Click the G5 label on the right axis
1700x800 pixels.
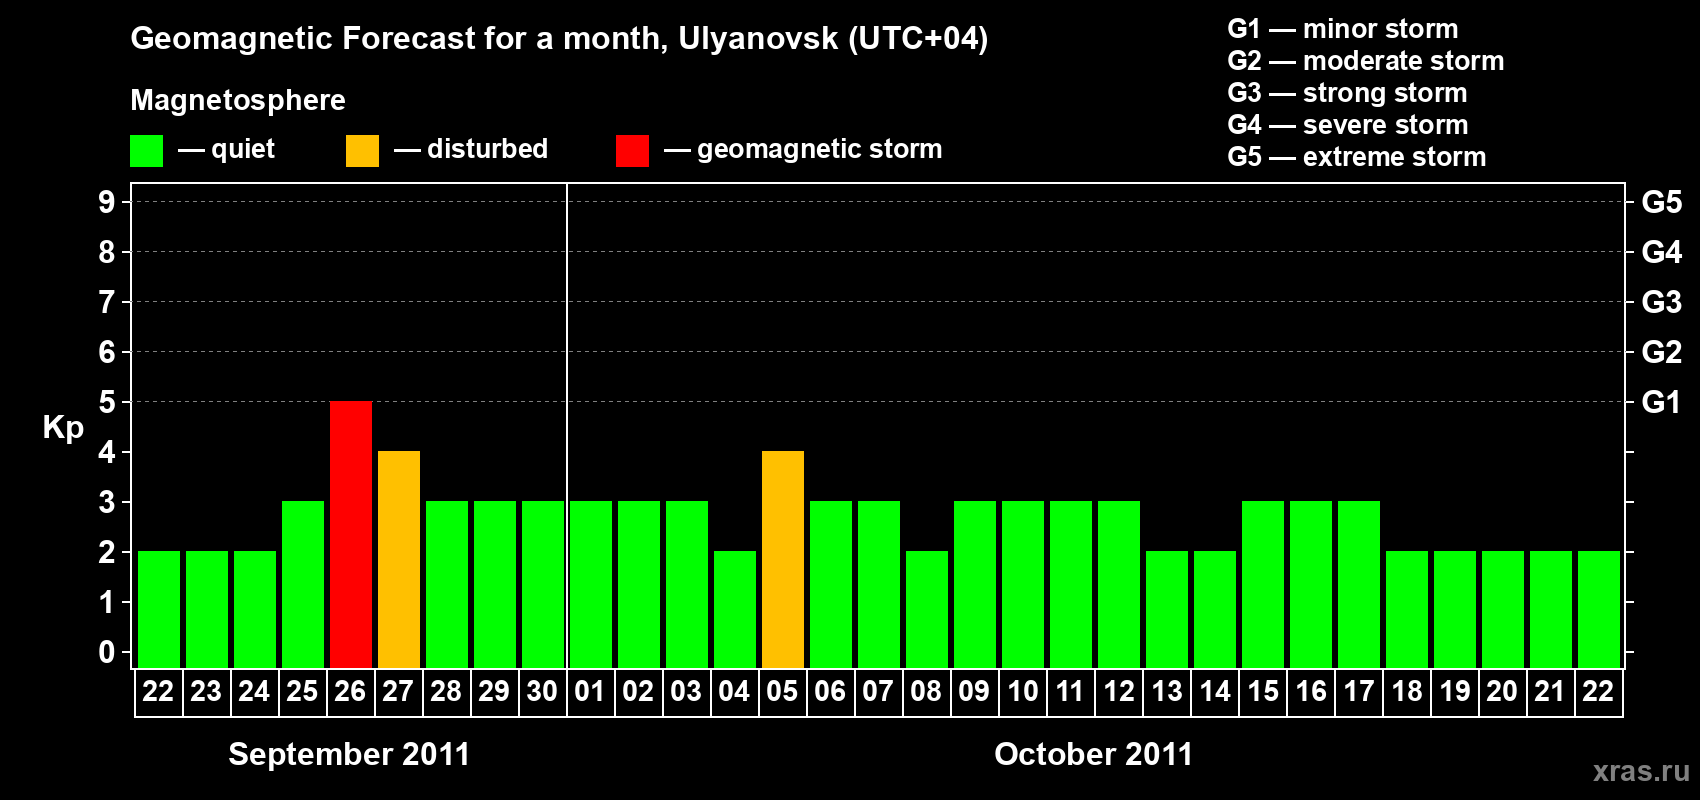[x=1662, y=202]
